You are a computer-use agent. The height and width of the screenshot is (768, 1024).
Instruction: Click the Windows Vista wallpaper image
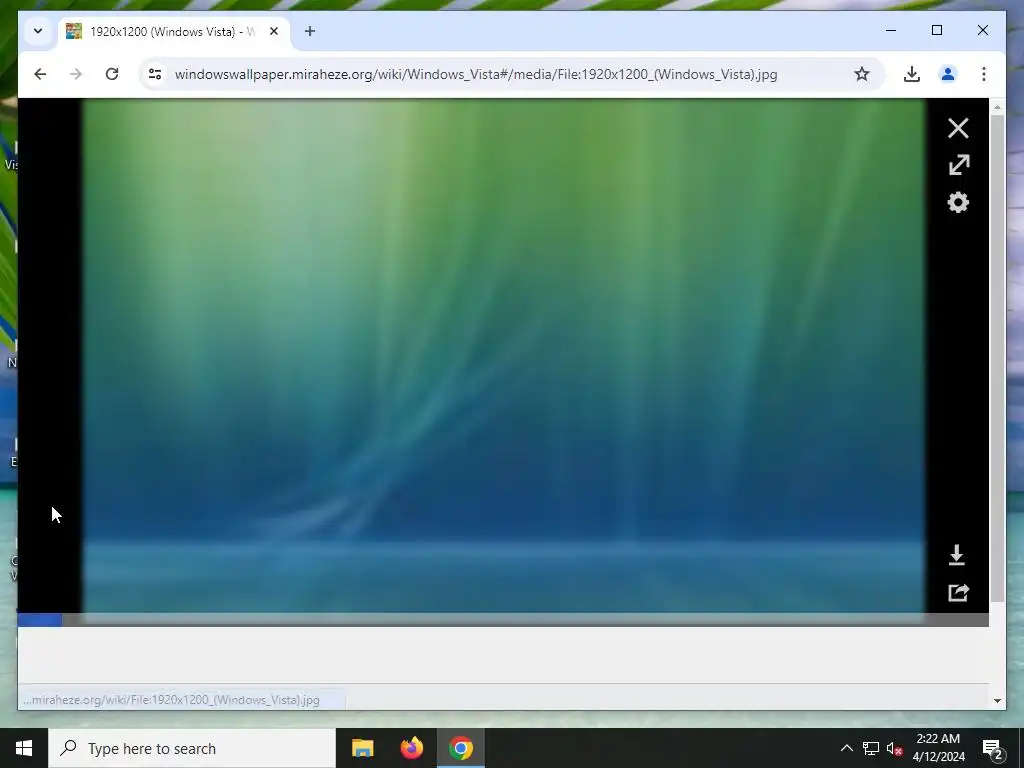click(504, 356)
